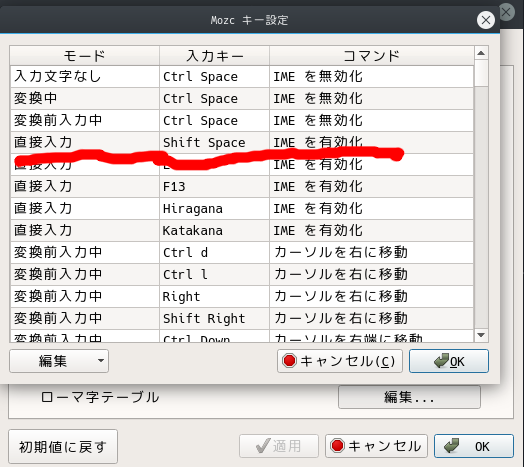Open ローマ字テーブル 編集... button in background window
Viewport: 524px width, 467px height.
(x=409, y=397)
